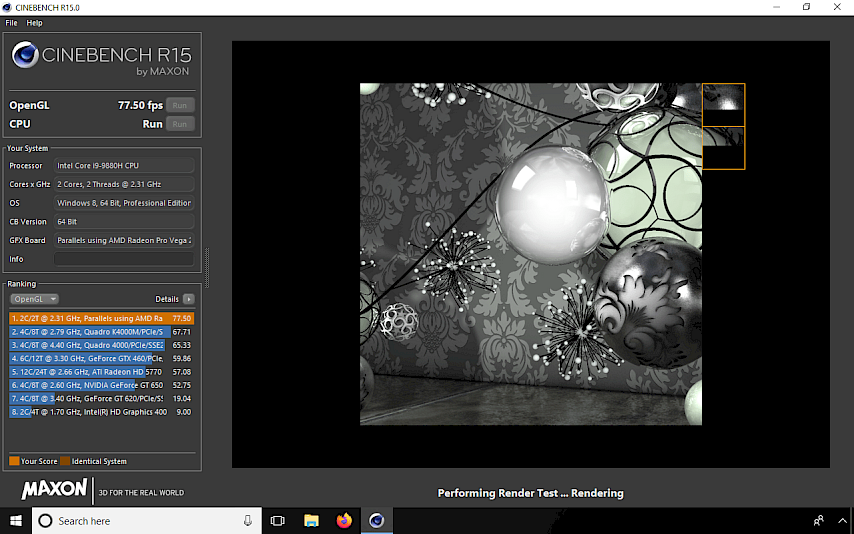Select ranking row Quadro K4000M 67.71
Screen dimensions: 854x534
(101, 332)
